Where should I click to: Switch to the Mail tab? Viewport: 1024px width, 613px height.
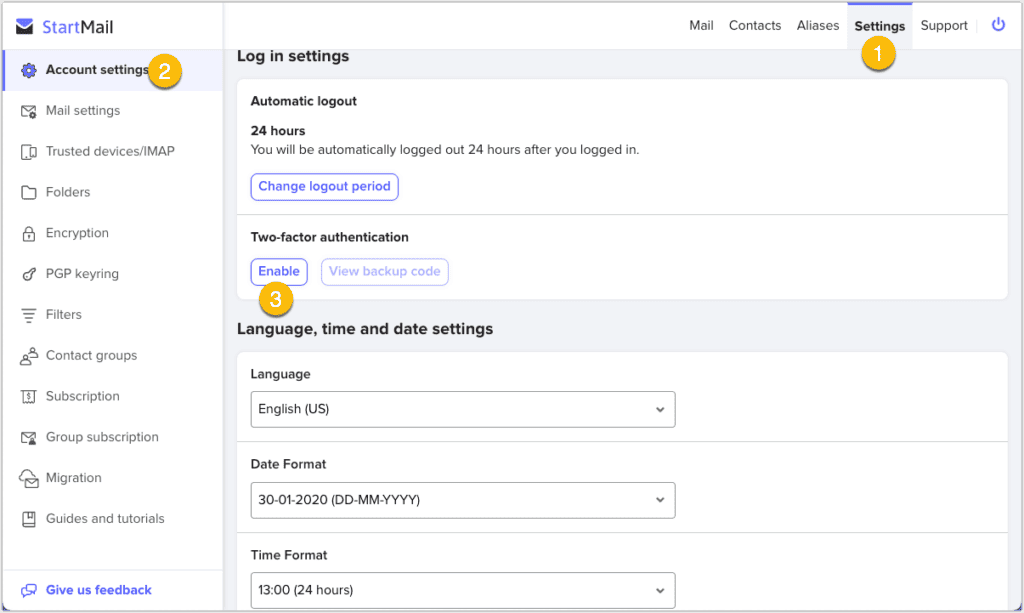click(701, 26)
